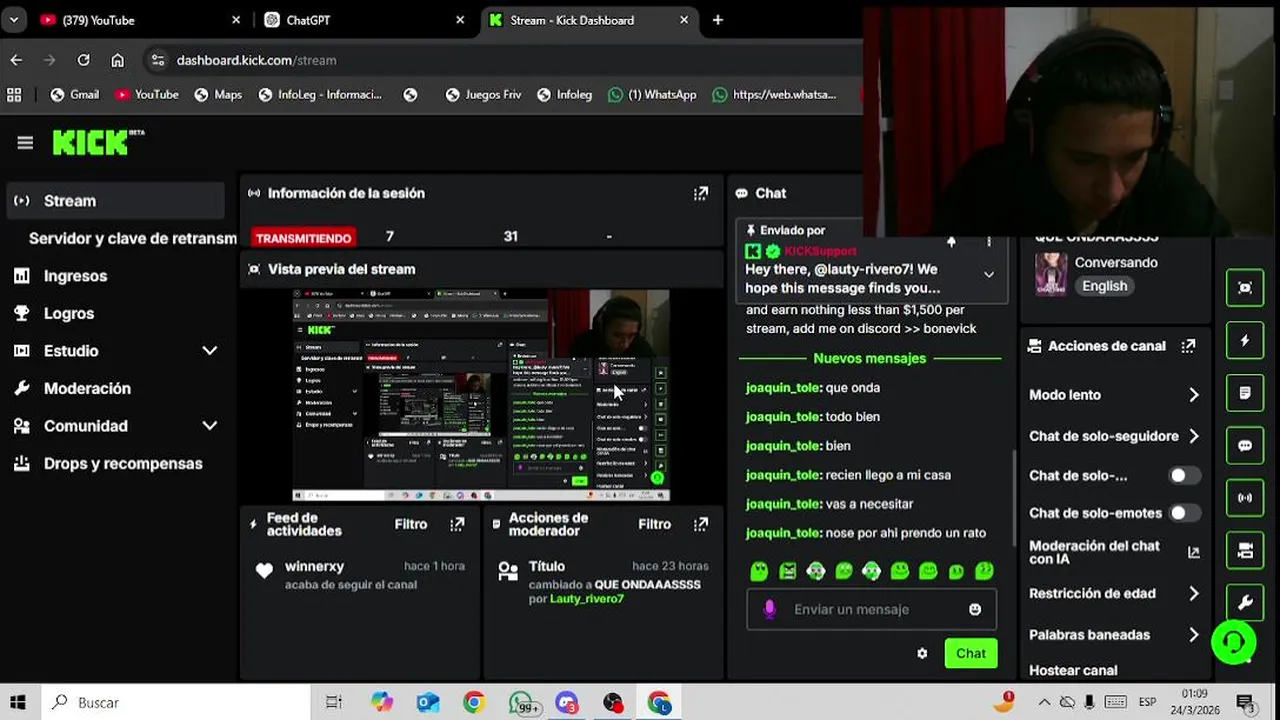Open the Windows Start menu
Viewport: 1280px width, 720px height.
pyautogui.click(x=18, y=702)
